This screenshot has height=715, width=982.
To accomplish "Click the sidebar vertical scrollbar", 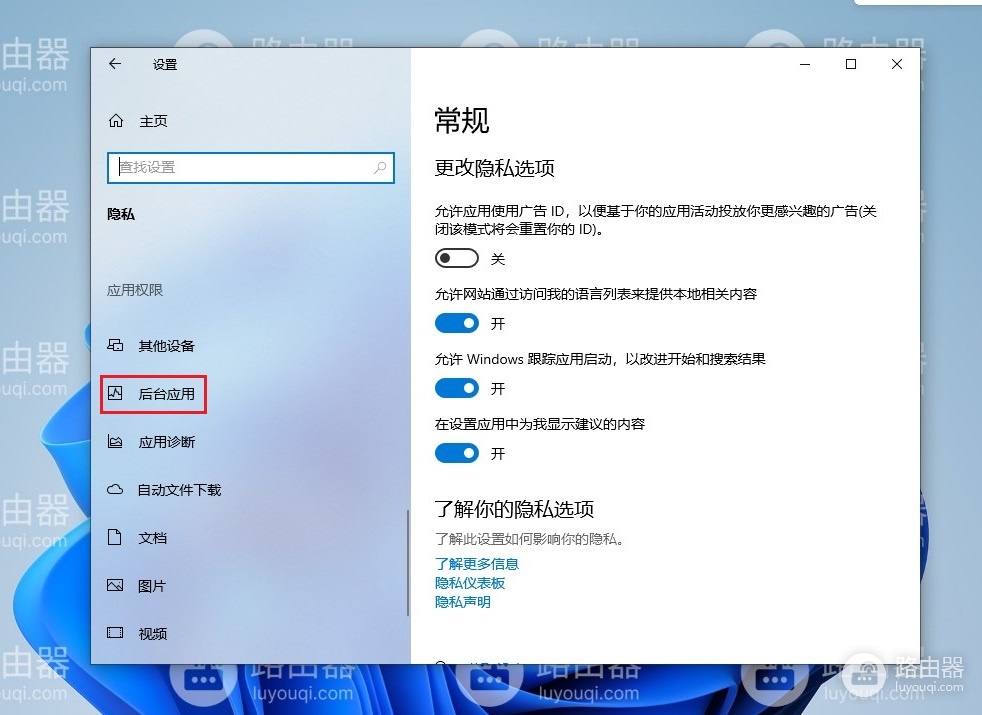I will point(408,562).
